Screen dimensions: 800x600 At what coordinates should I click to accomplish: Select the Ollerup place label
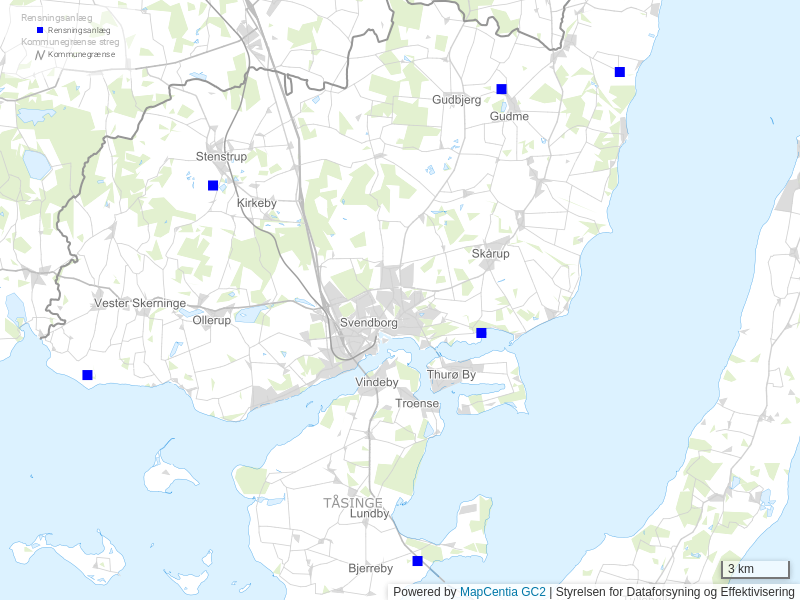coord(211,320)
